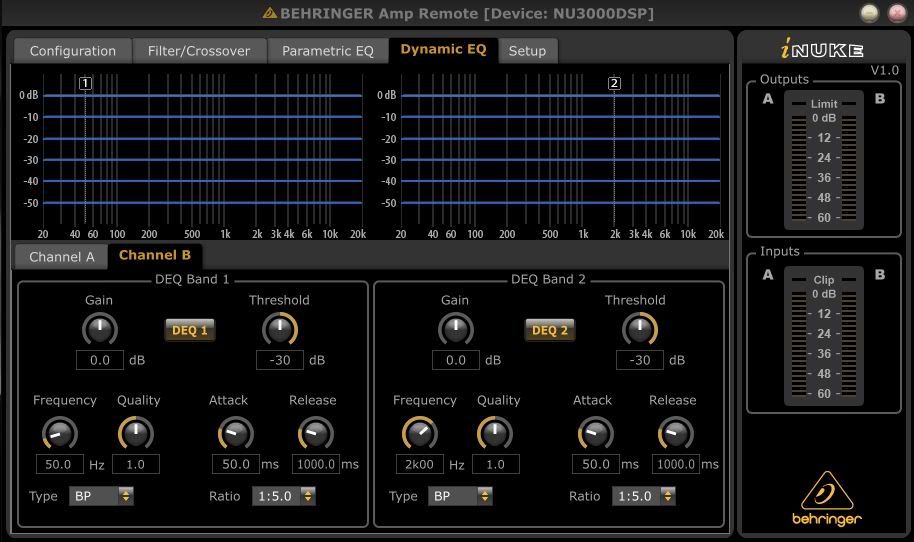The height and width of the screenshot is (542, 914).
Task: Open DEQ Band 1 Ratio dropdown
Action: coord(284,496)
